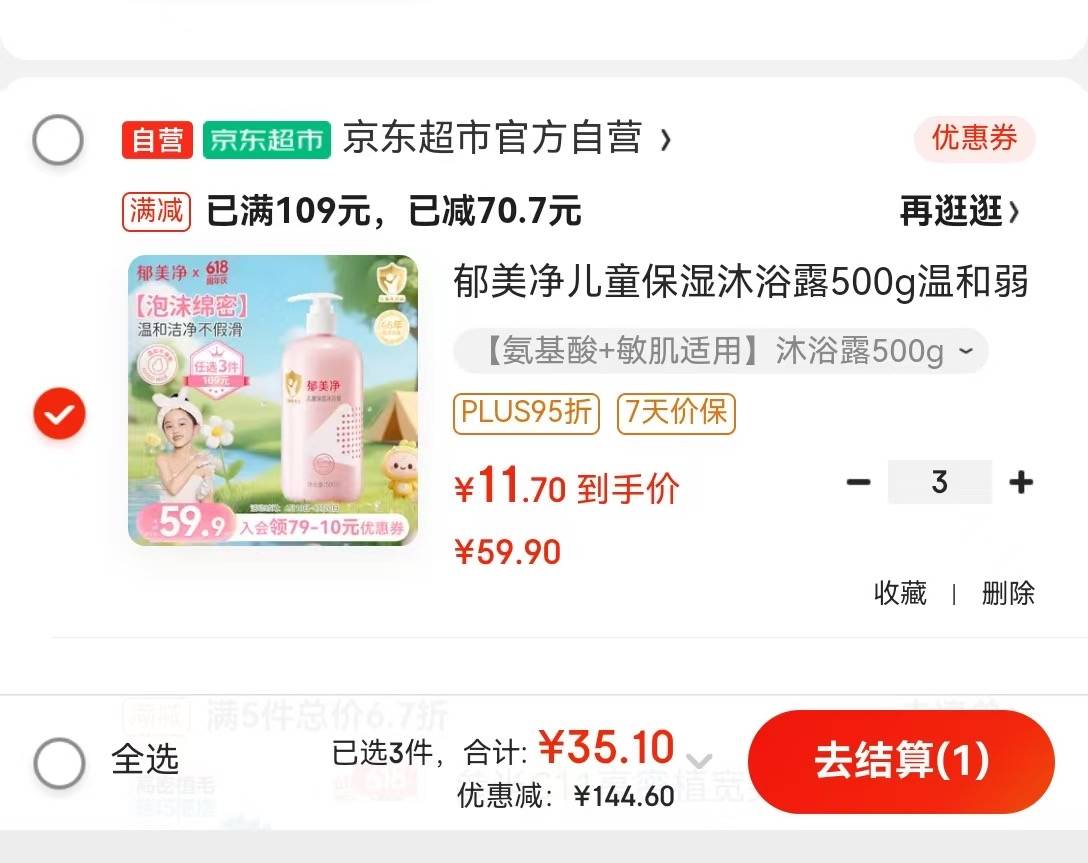This screenshot has width=1088, height=863.
Task: Open store via chevron after 京东超市官方自营
Action: 665,140
